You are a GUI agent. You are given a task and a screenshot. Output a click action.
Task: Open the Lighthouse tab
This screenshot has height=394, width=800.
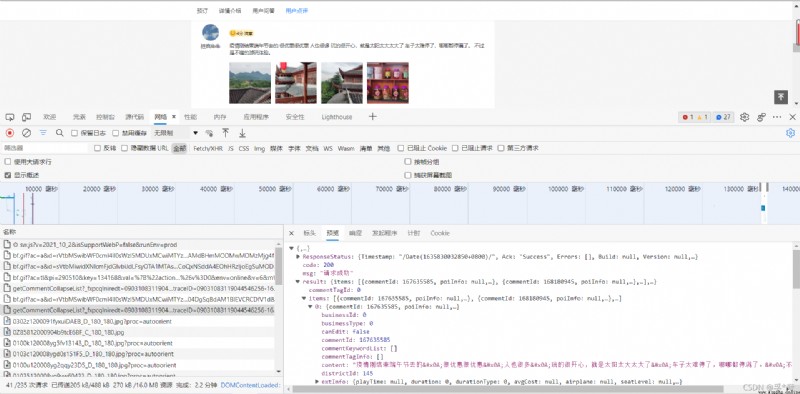(x=337, y=117)
